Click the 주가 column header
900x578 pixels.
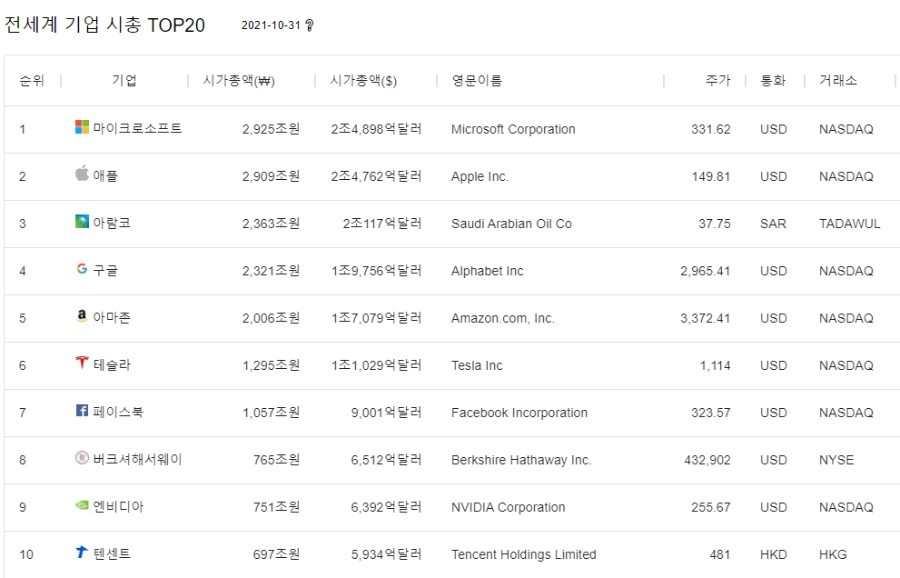(x=718, y=80)
